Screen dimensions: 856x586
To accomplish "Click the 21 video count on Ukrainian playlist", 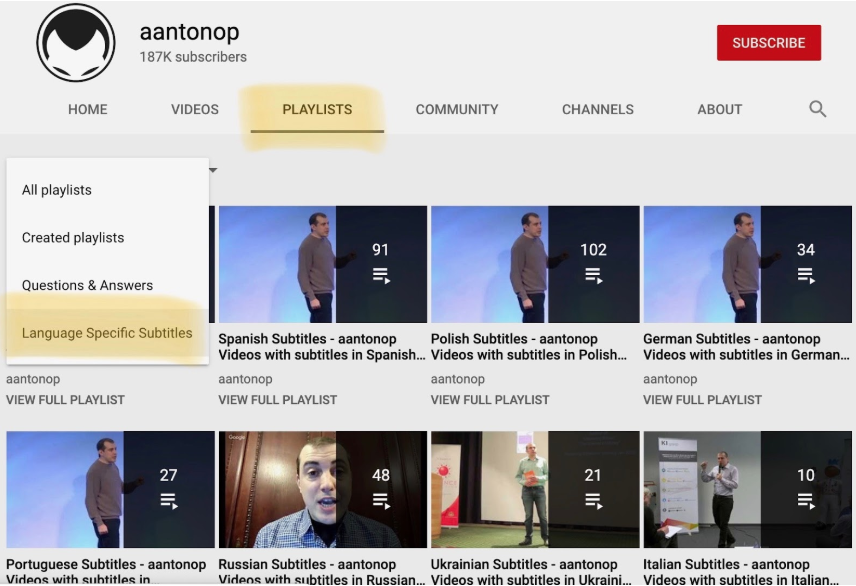I will tap(593, 475).
